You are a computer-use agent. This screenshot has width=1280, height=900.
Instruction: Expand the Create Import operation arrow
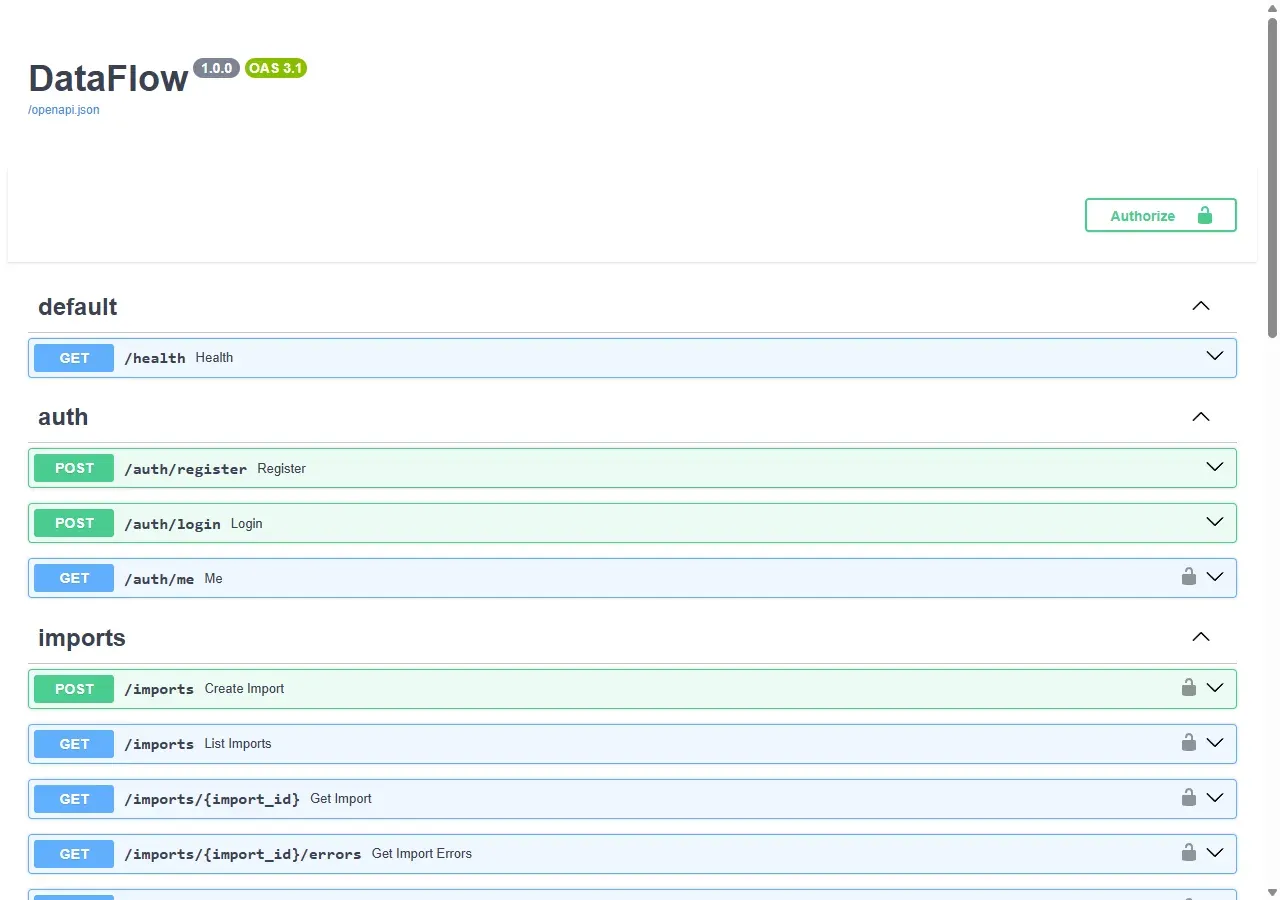point(1215,688)
